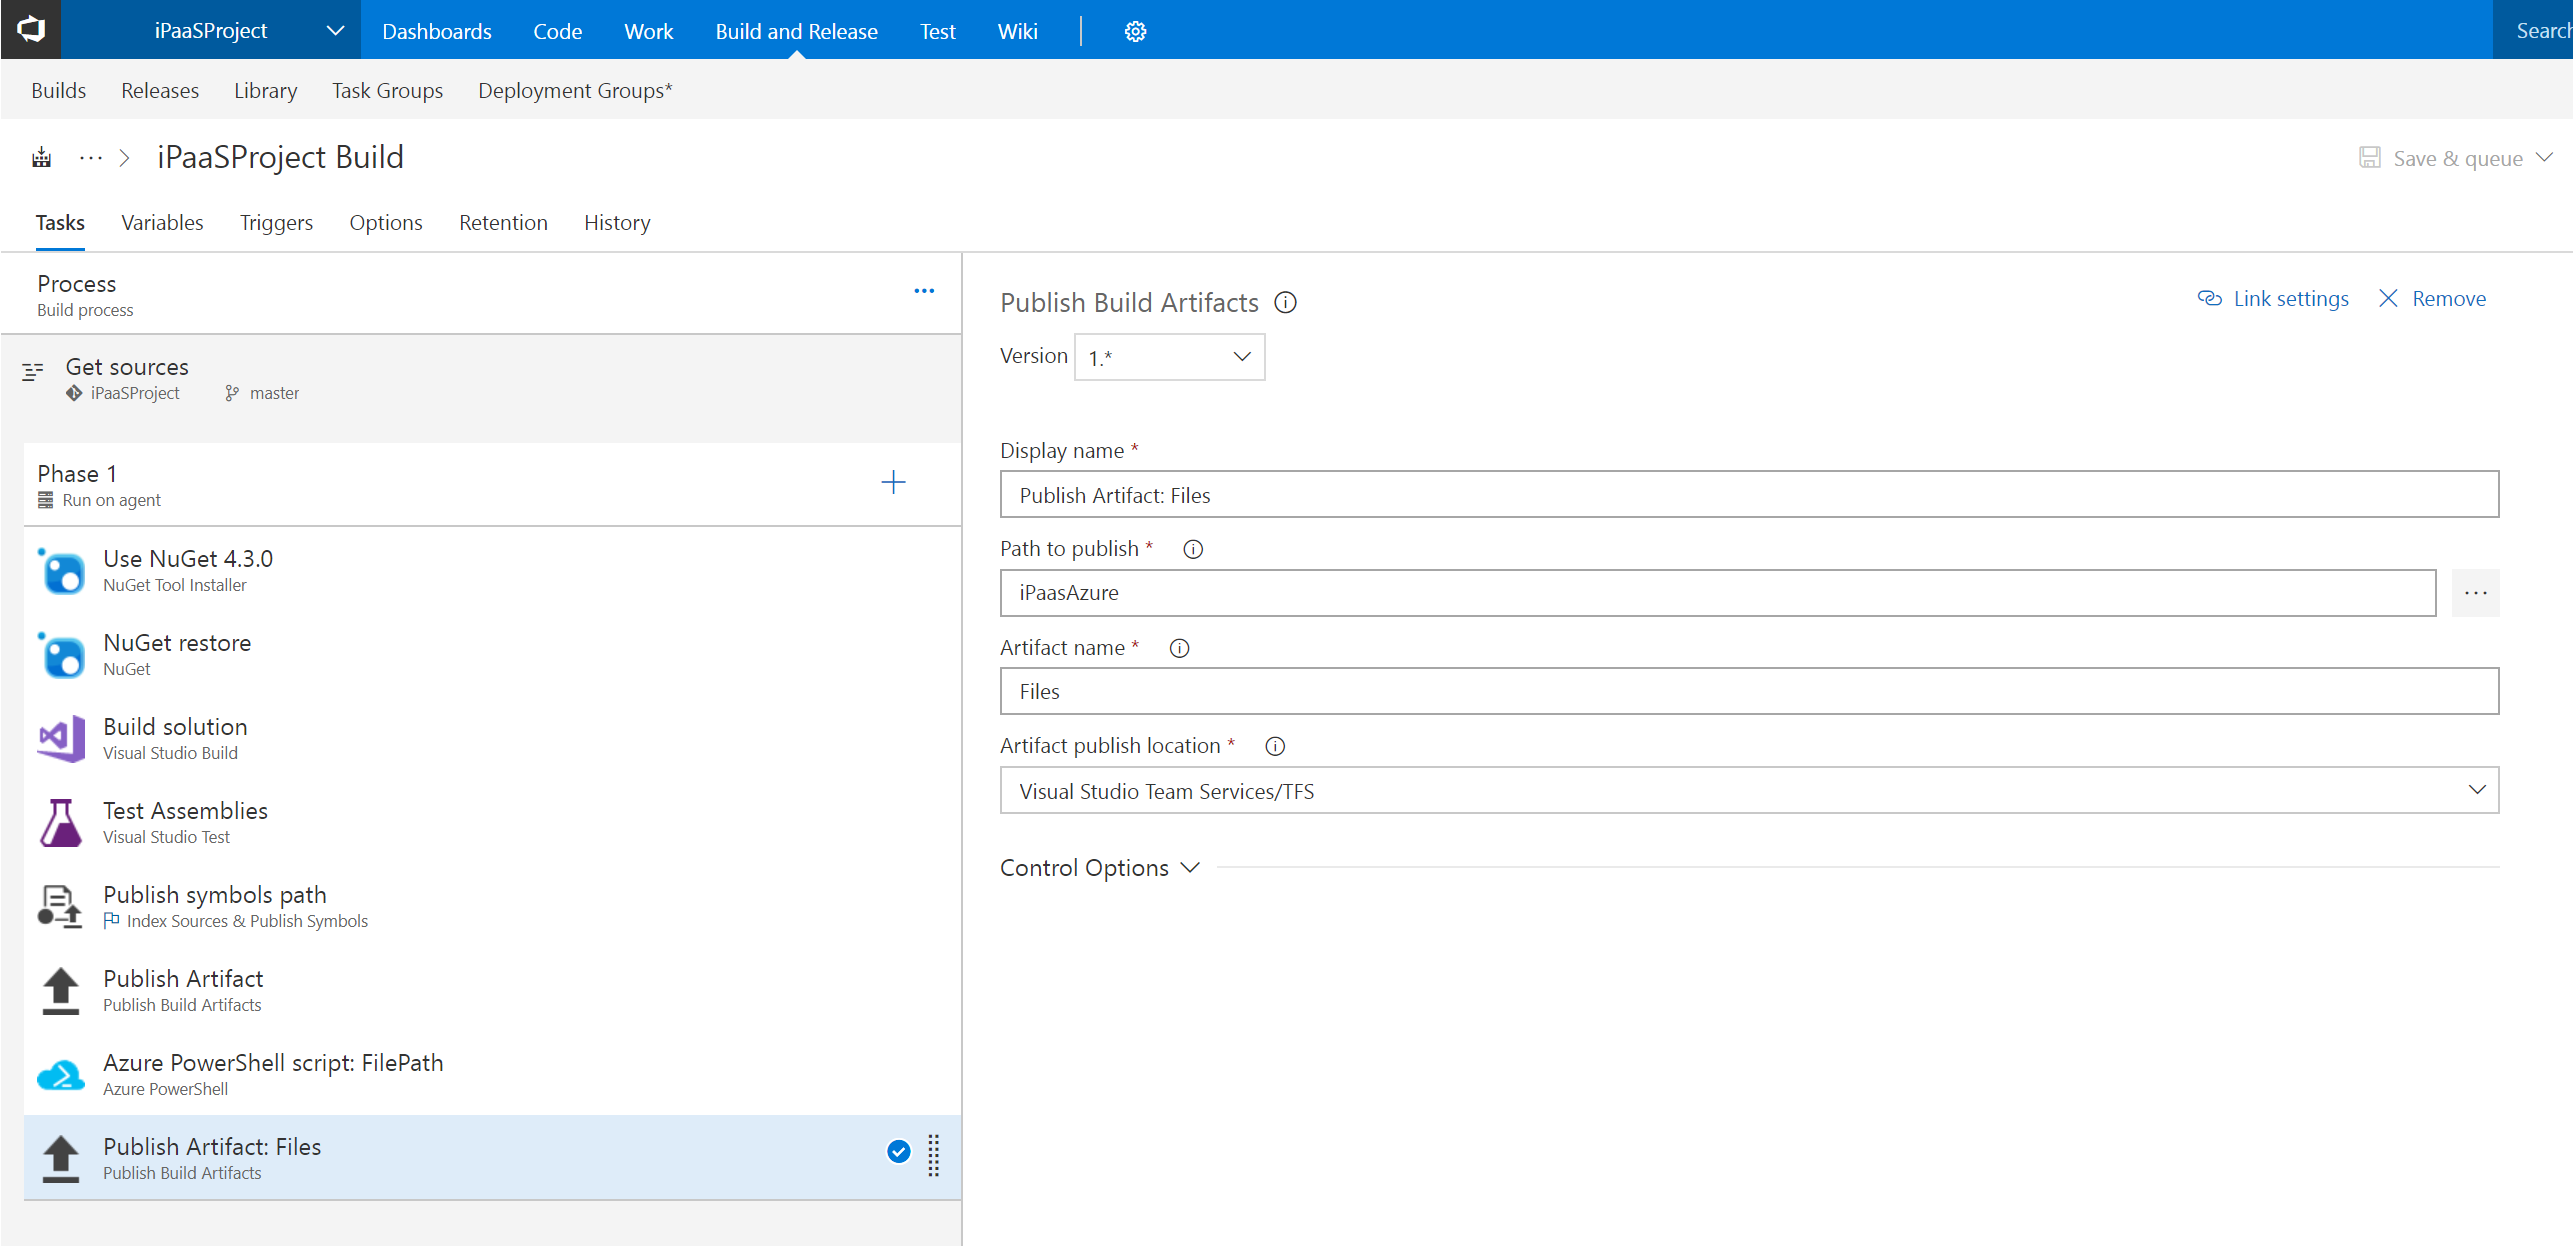Click the Path to publish input field

coord(1718,593)
